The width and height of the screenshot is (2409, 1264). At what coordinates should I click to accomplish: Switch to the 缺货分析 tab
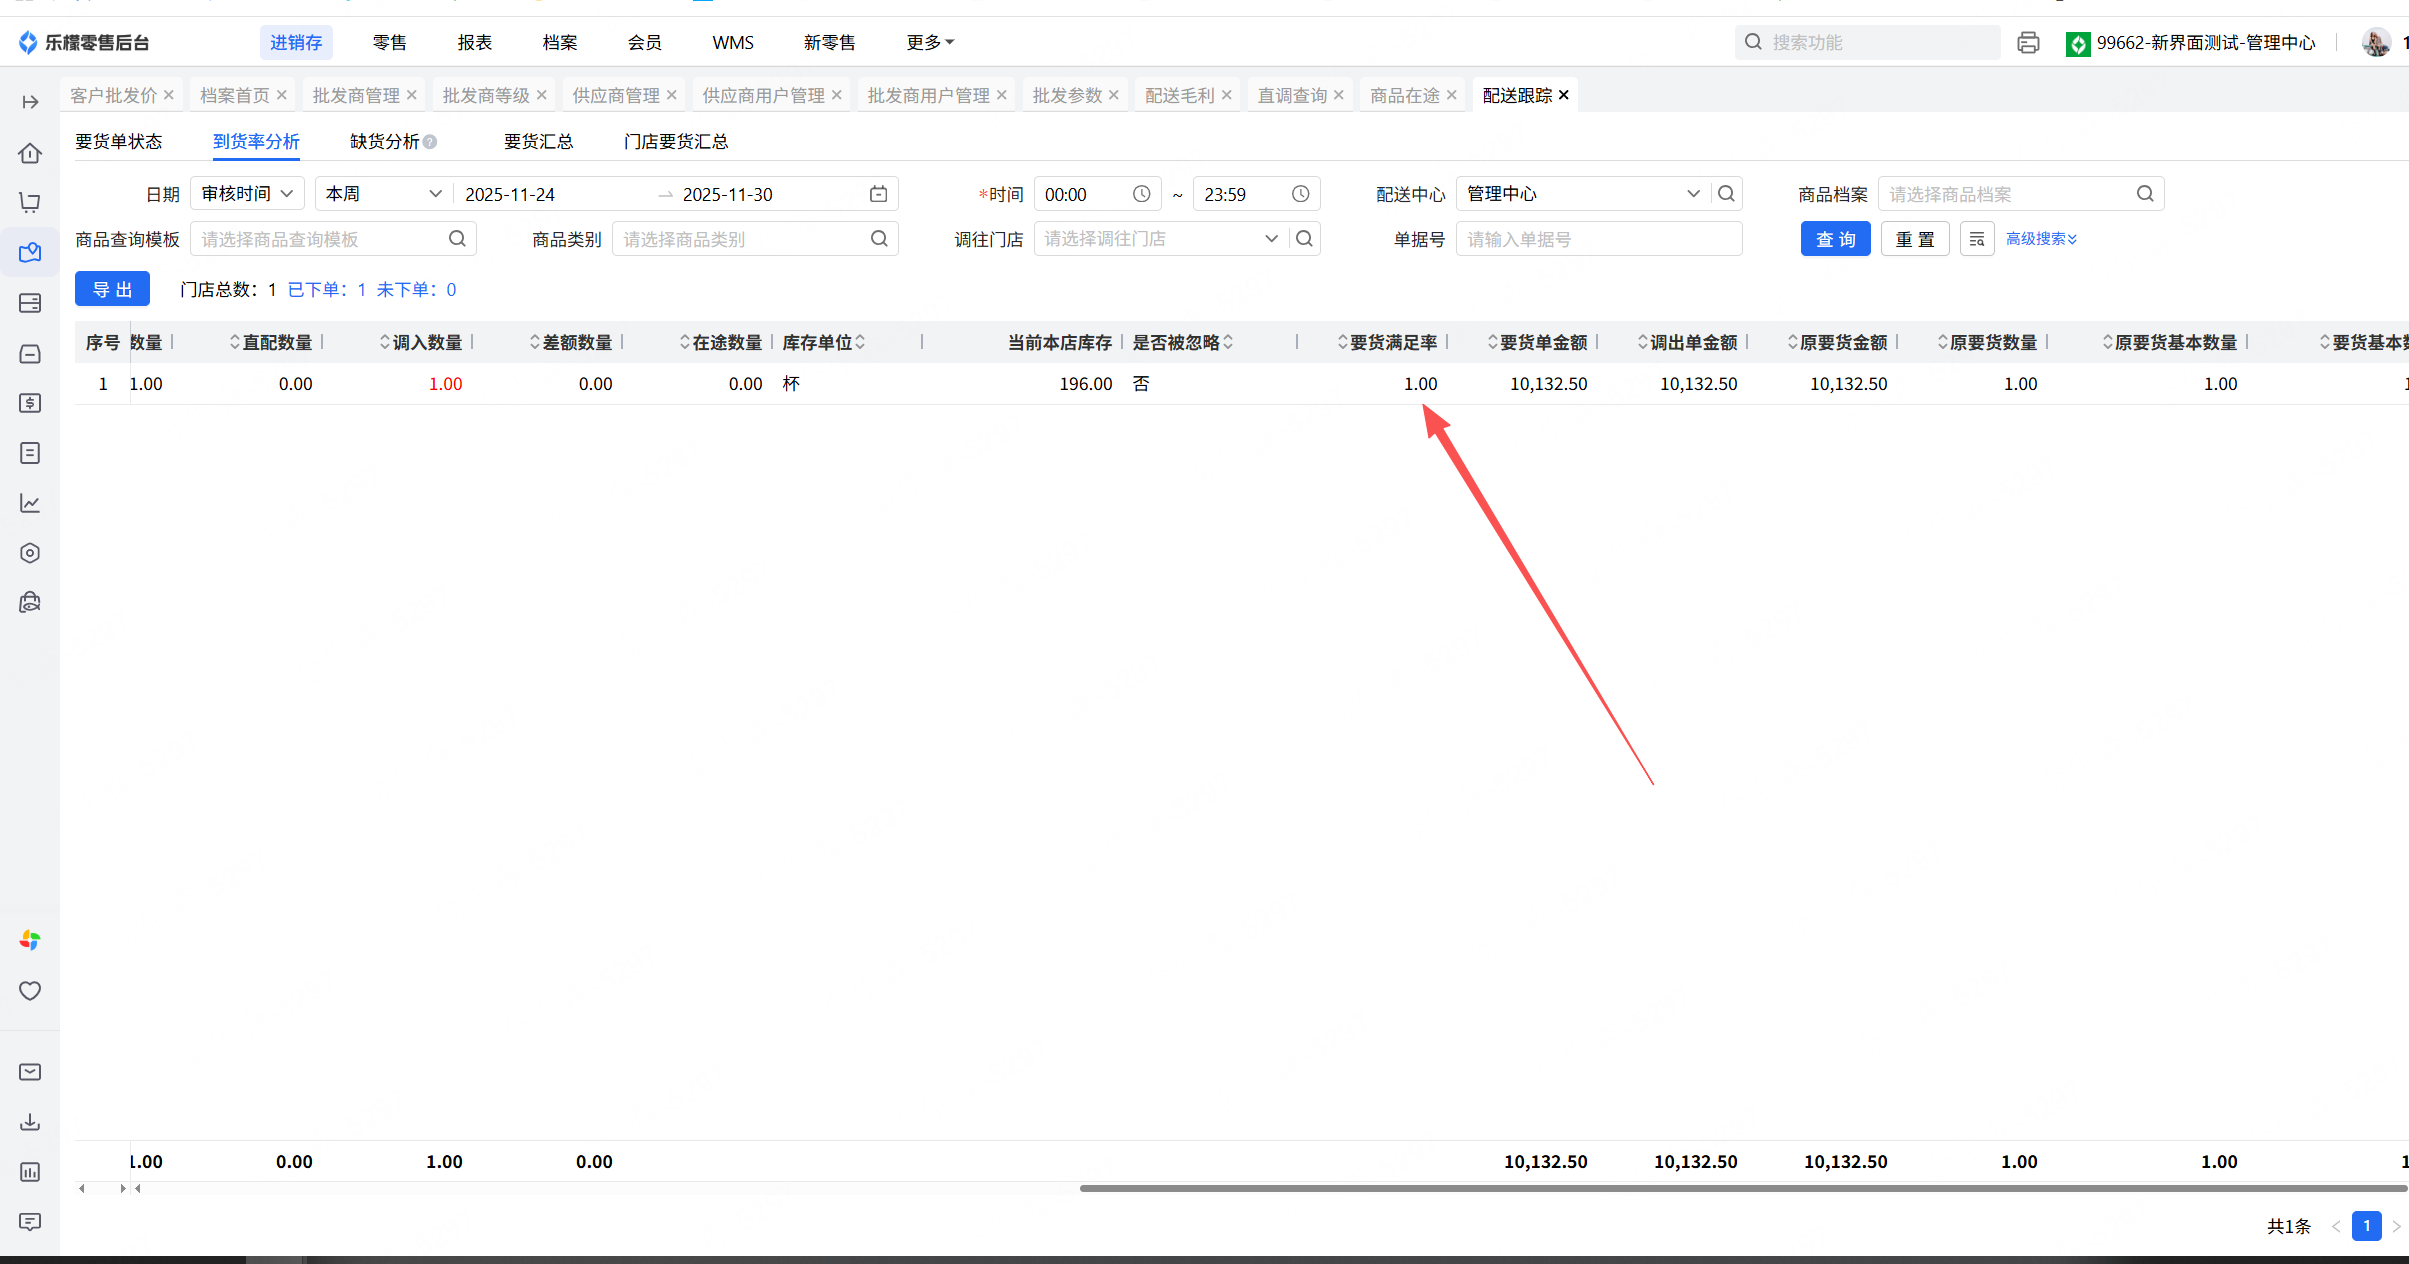pyautogui.click(x=384, y=142)
